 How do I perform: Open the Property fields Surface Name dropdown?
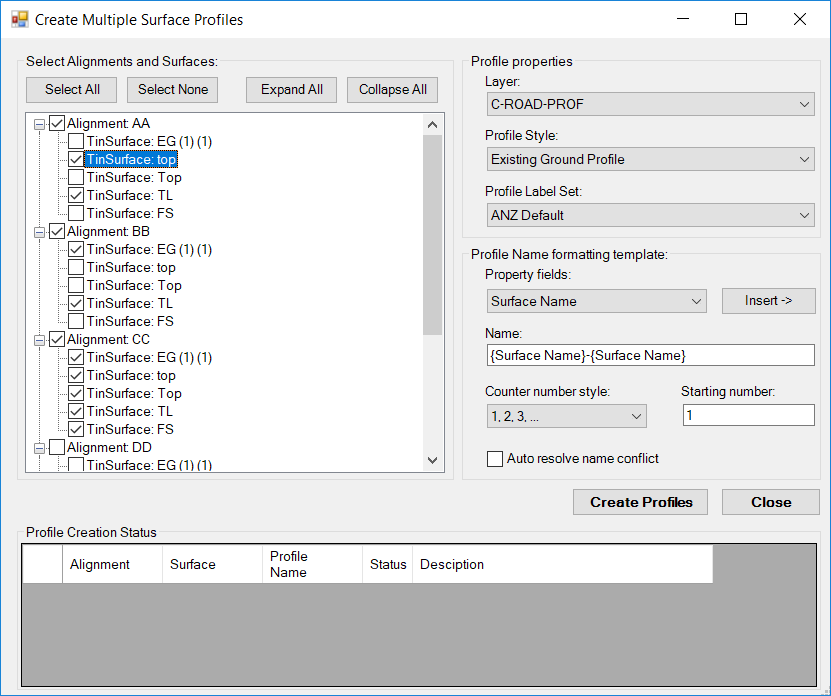point(596,301)
